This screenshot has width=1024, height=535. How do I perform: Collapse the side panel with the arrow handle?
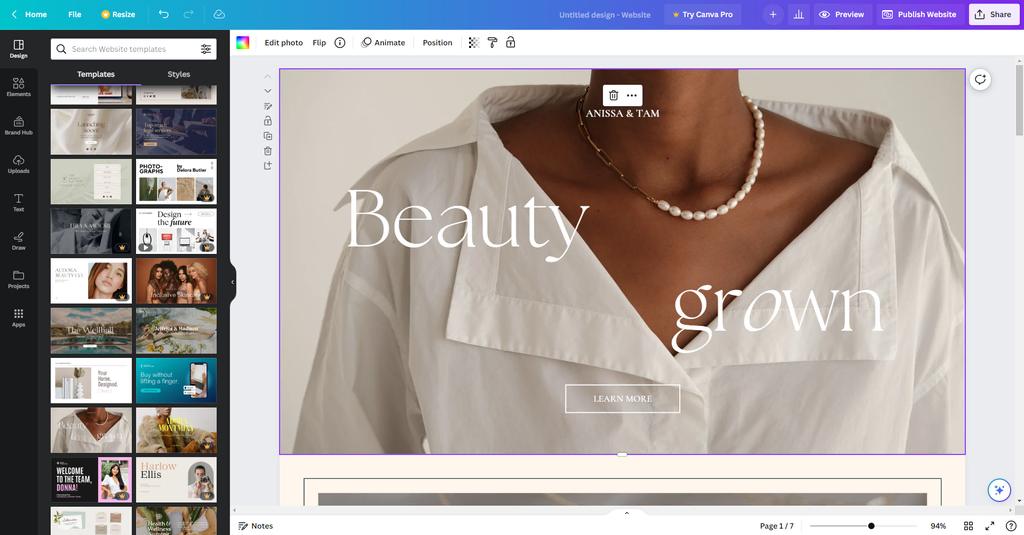click(x=232, y=282)
